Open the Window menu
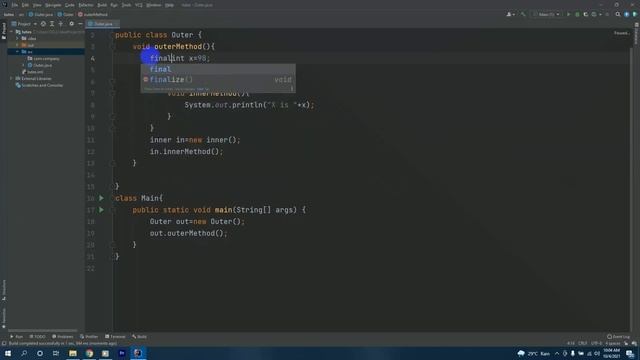 (x=154, y=5)
